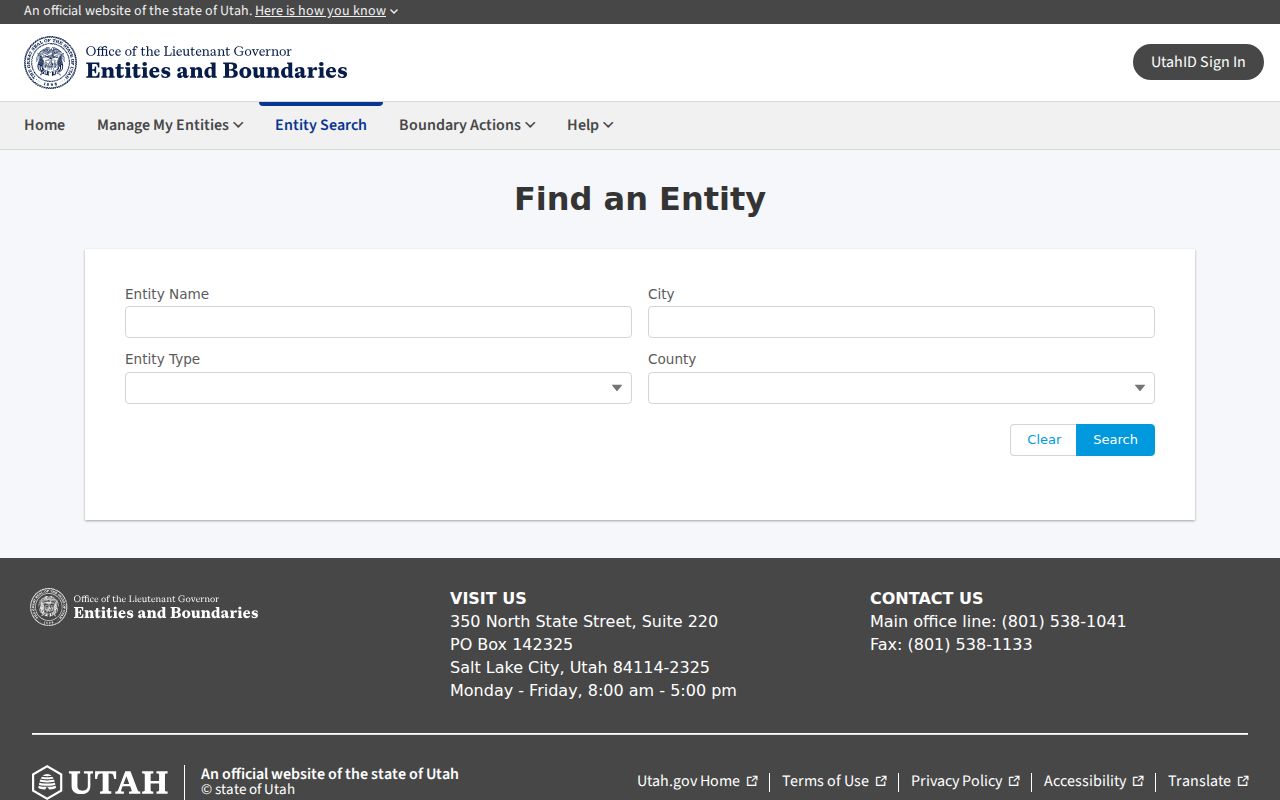Open 'Here is how you know' link
This screenshot has width=1280, height=800.
tap(320, 11)
